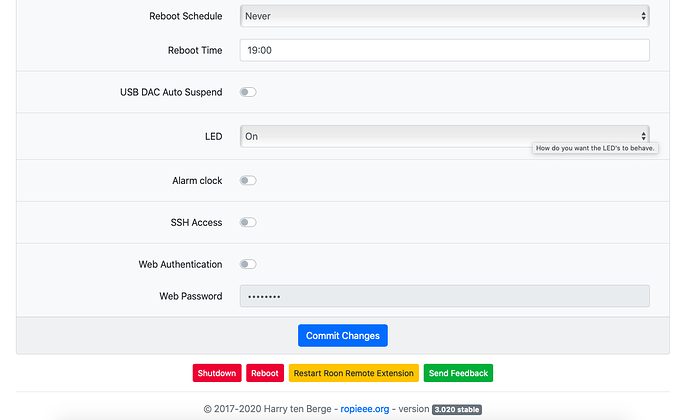690x420 pixels.
Task: Enable SSH Access toggle
Action: click(x=248, y=222)
